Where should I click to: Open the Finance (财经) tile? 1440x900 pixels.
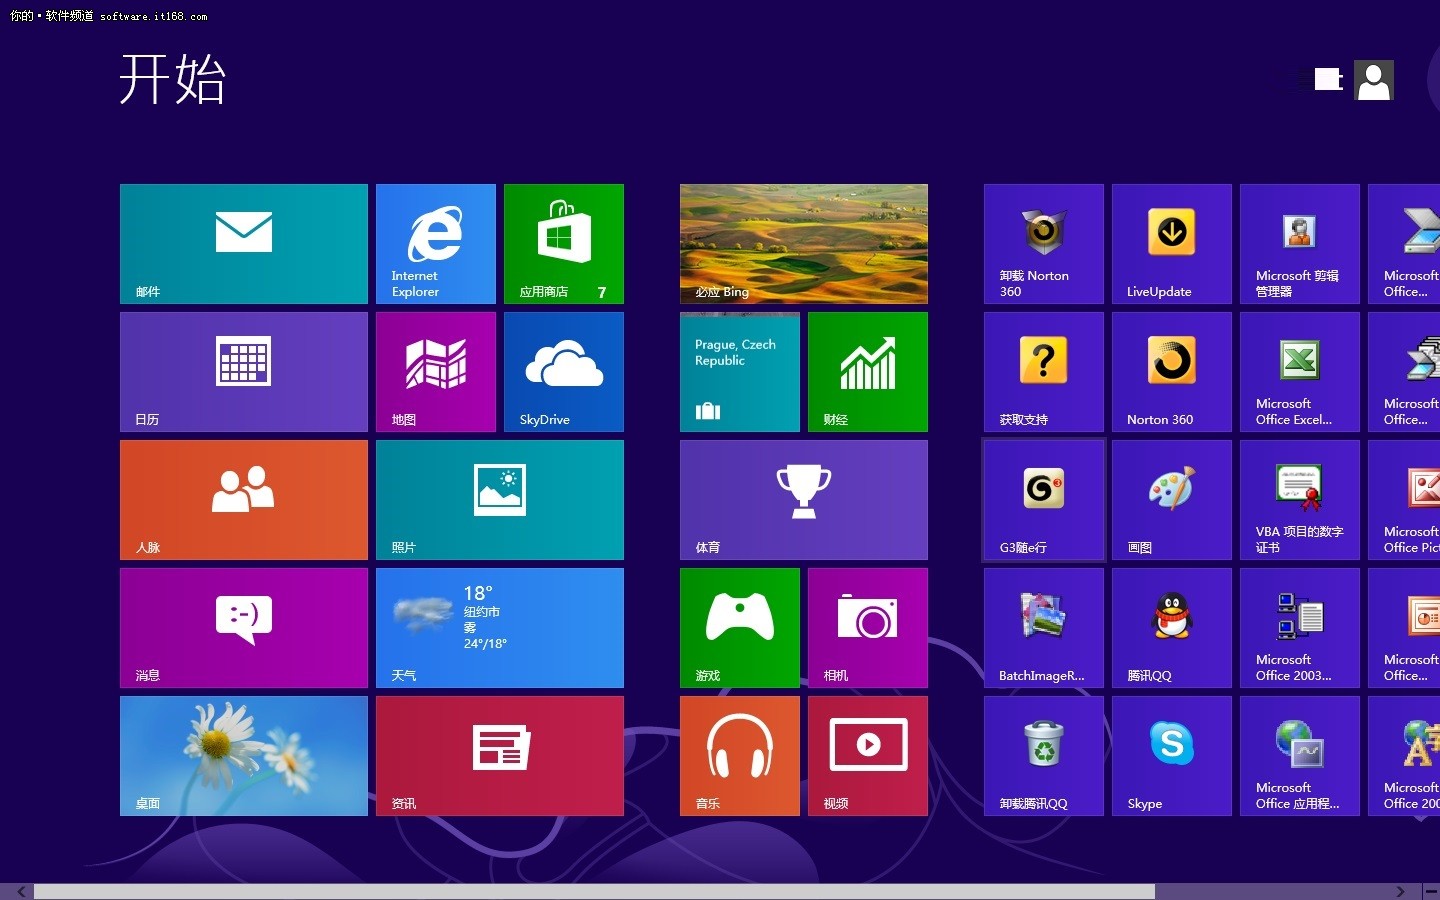(x=868, y=372)
